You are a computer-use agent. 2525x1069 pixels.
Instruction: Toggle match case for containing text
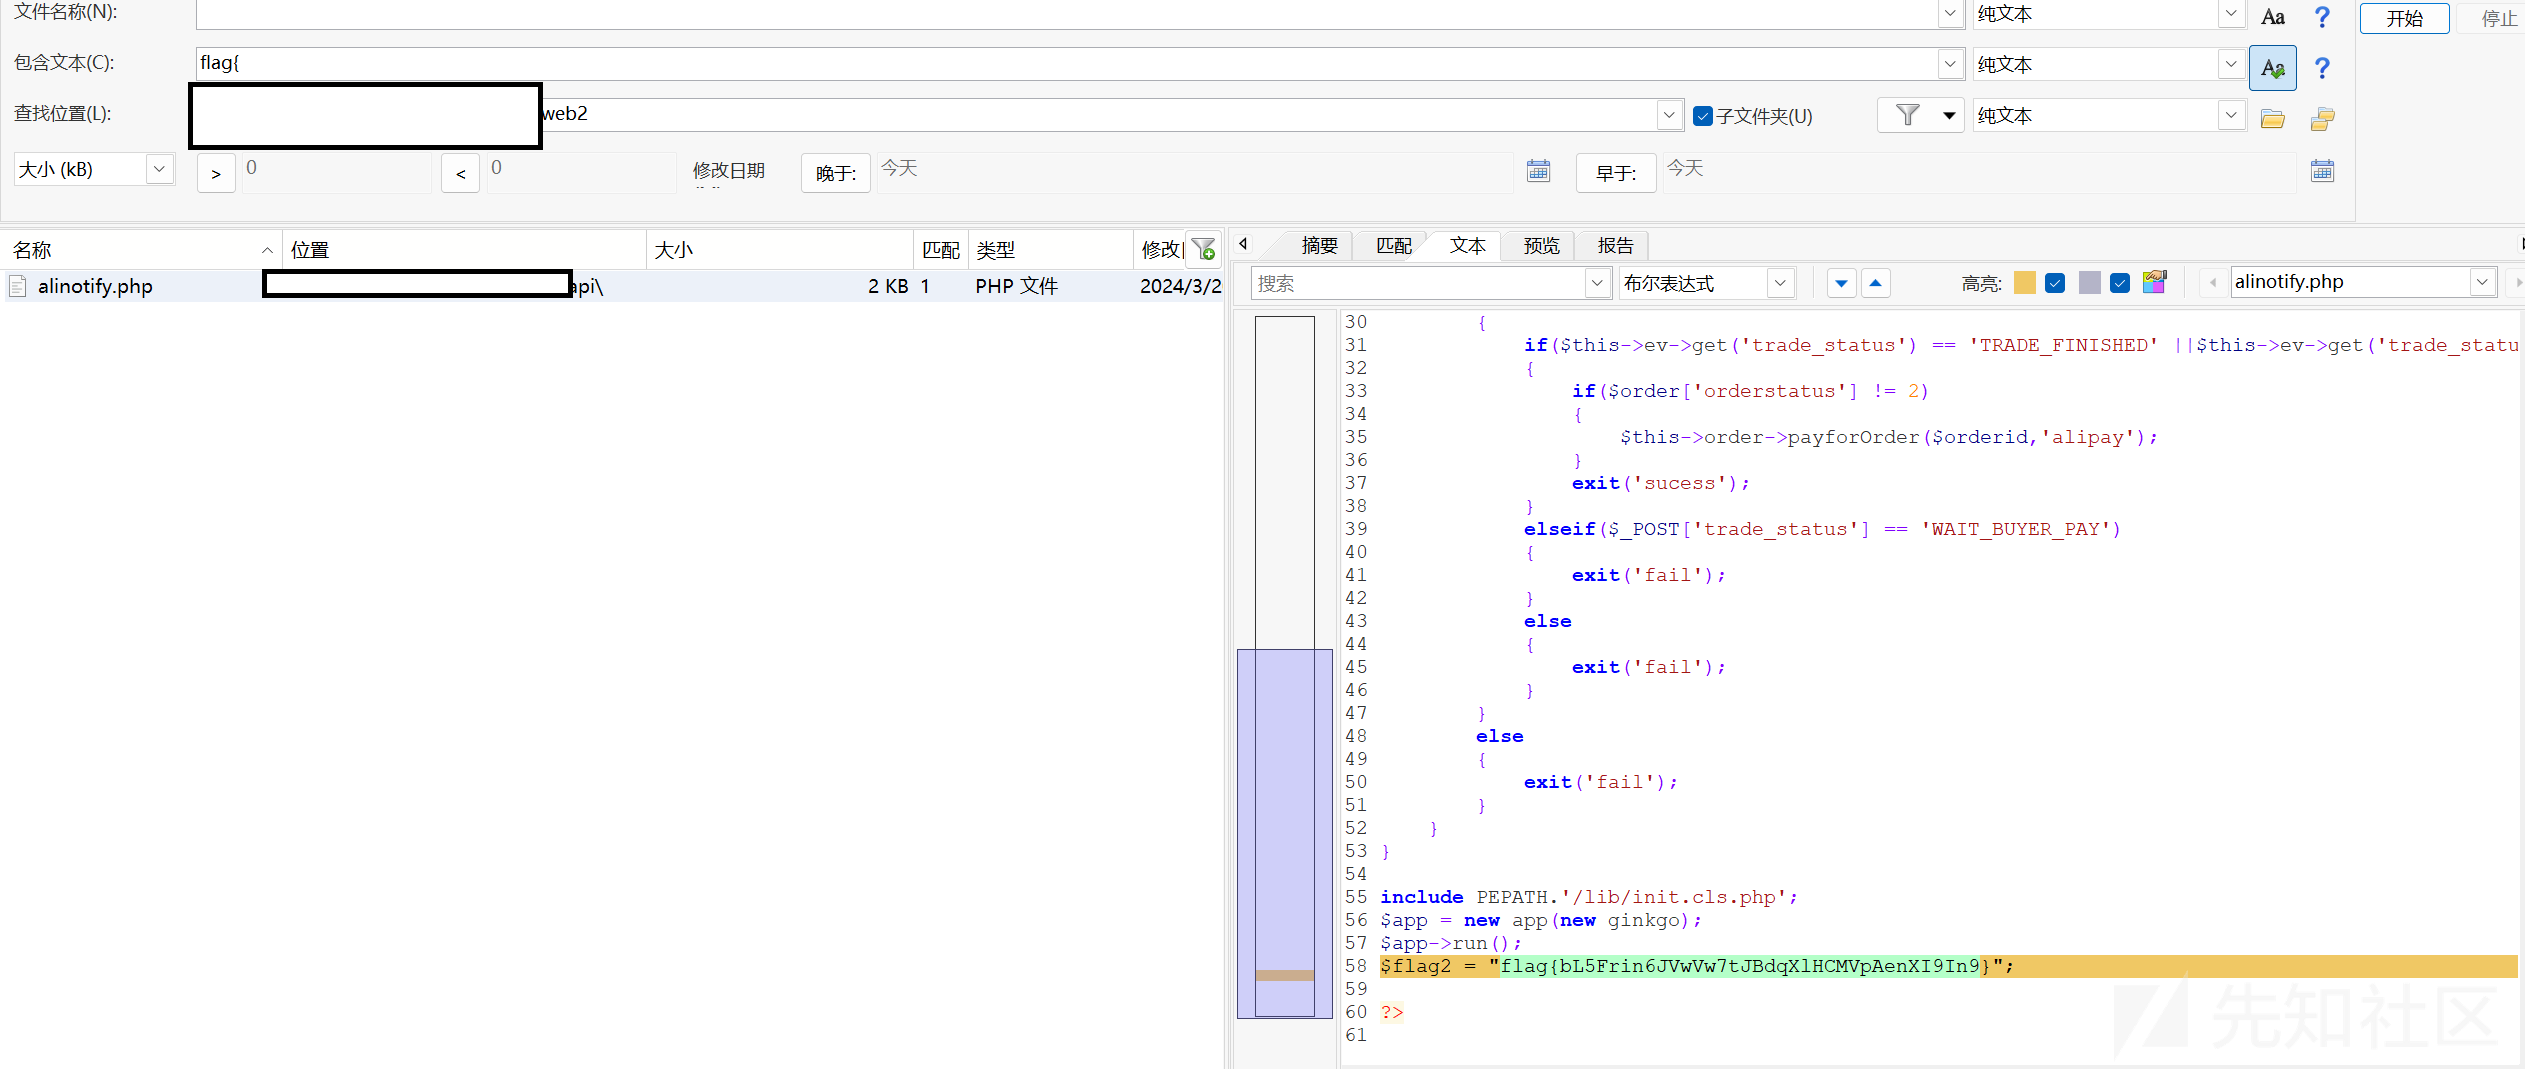coord(2272,68)
